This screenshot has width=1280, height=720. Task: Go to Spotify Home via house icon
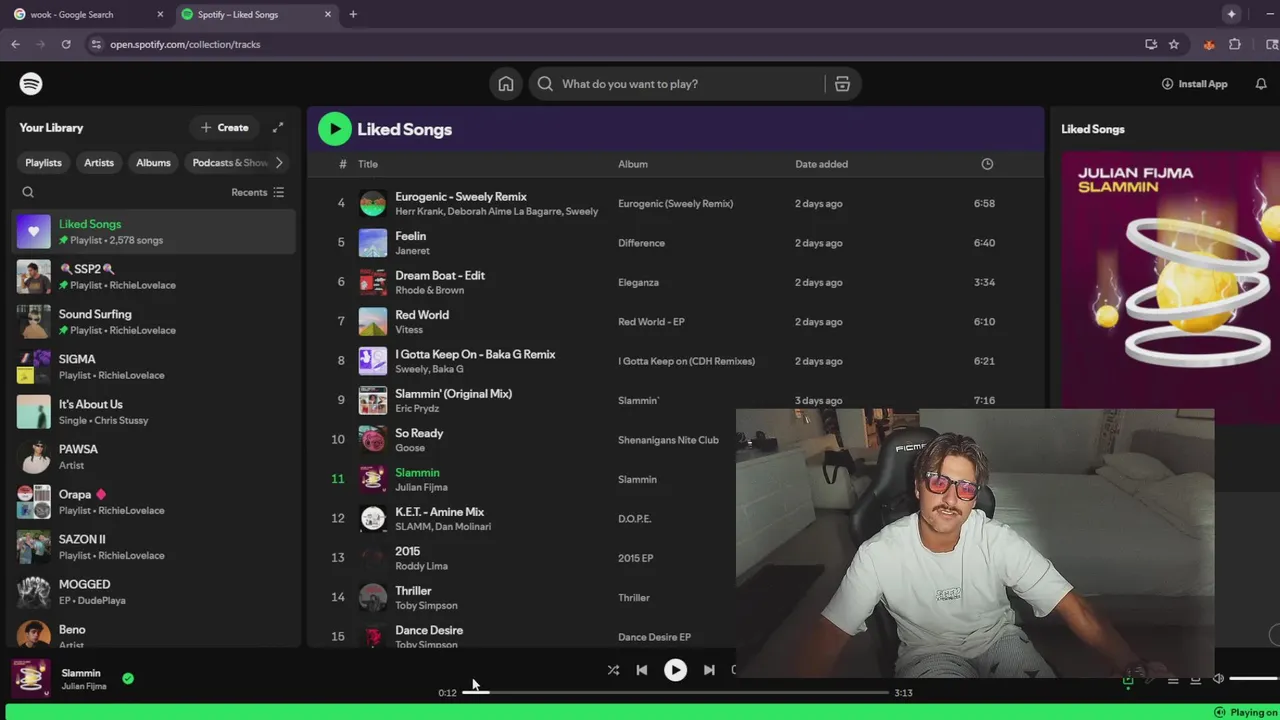(x=506, y=84)
